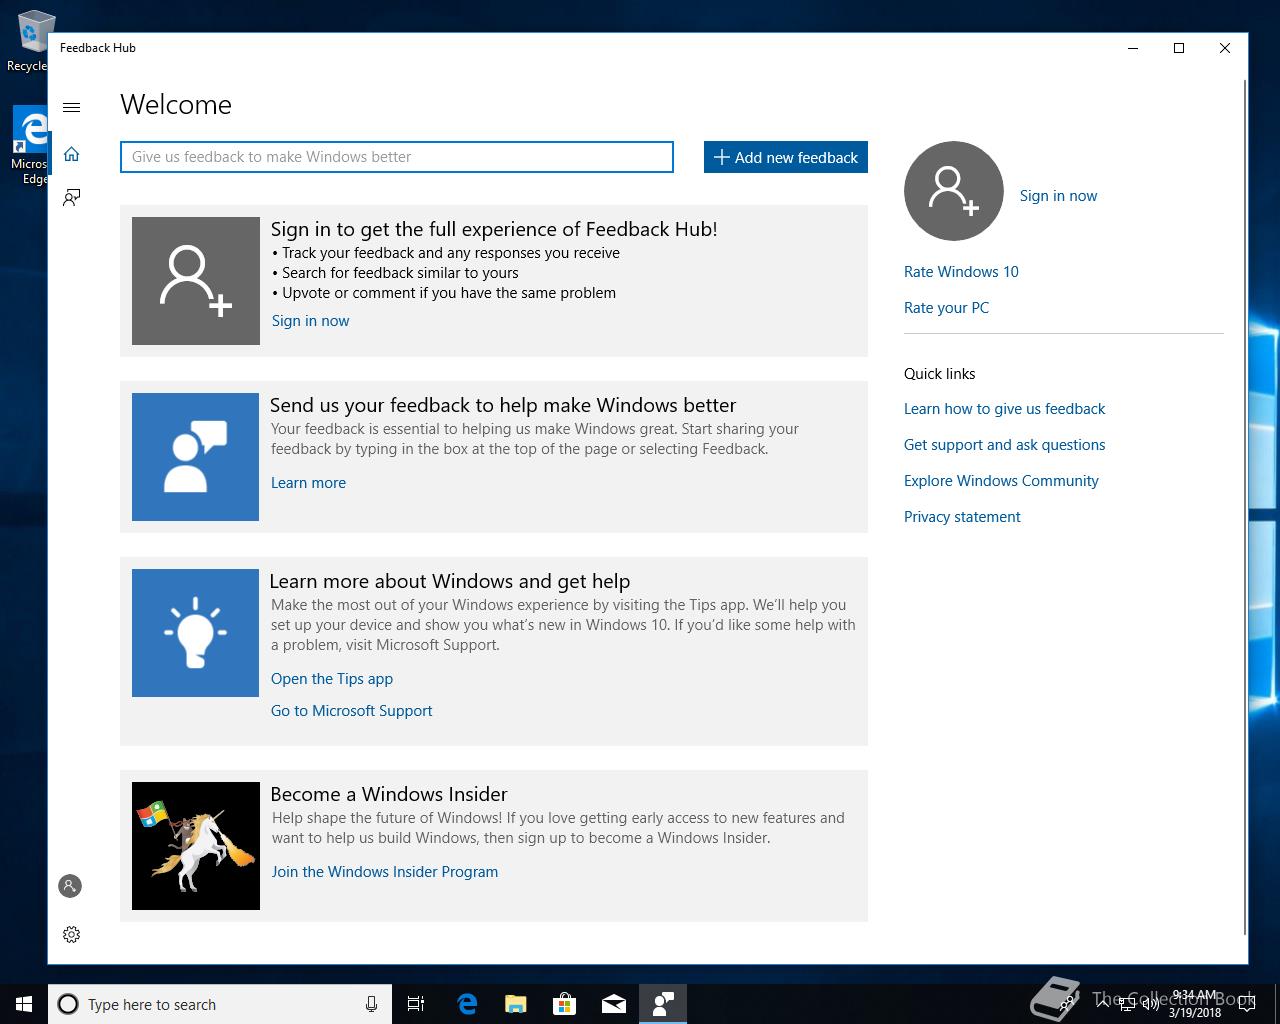Open Microsoft Store from taskbar

(565, 1004)
